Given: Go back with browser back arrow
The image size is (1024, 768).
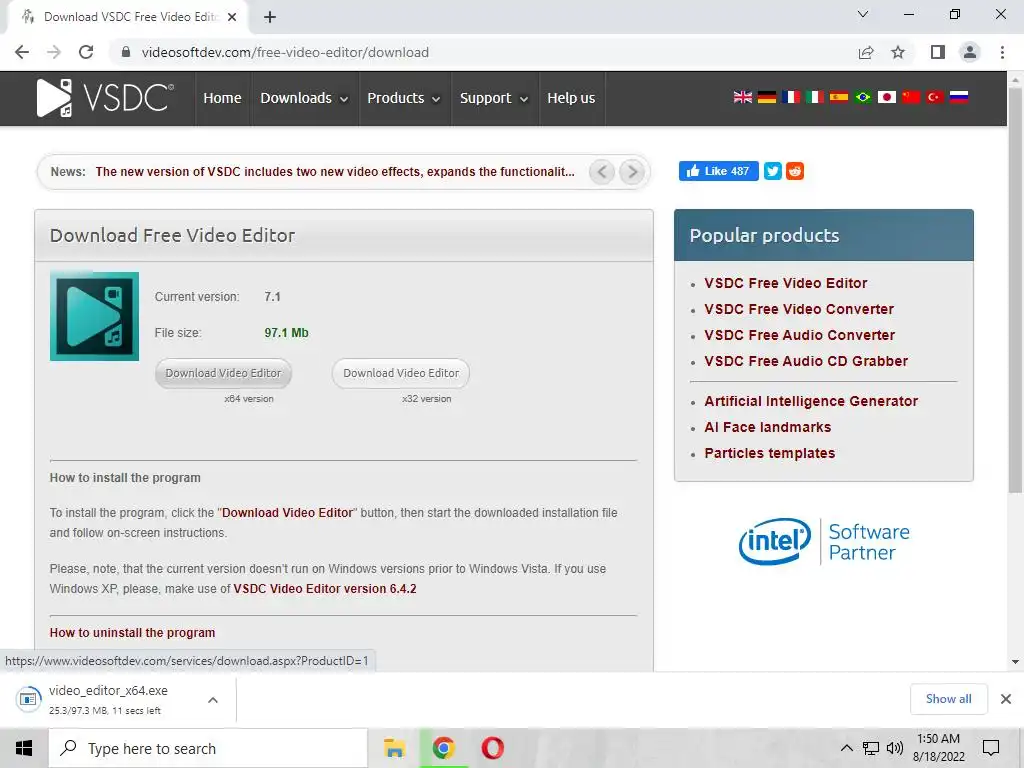Looking at the screenshot, I should pos(22,52).
